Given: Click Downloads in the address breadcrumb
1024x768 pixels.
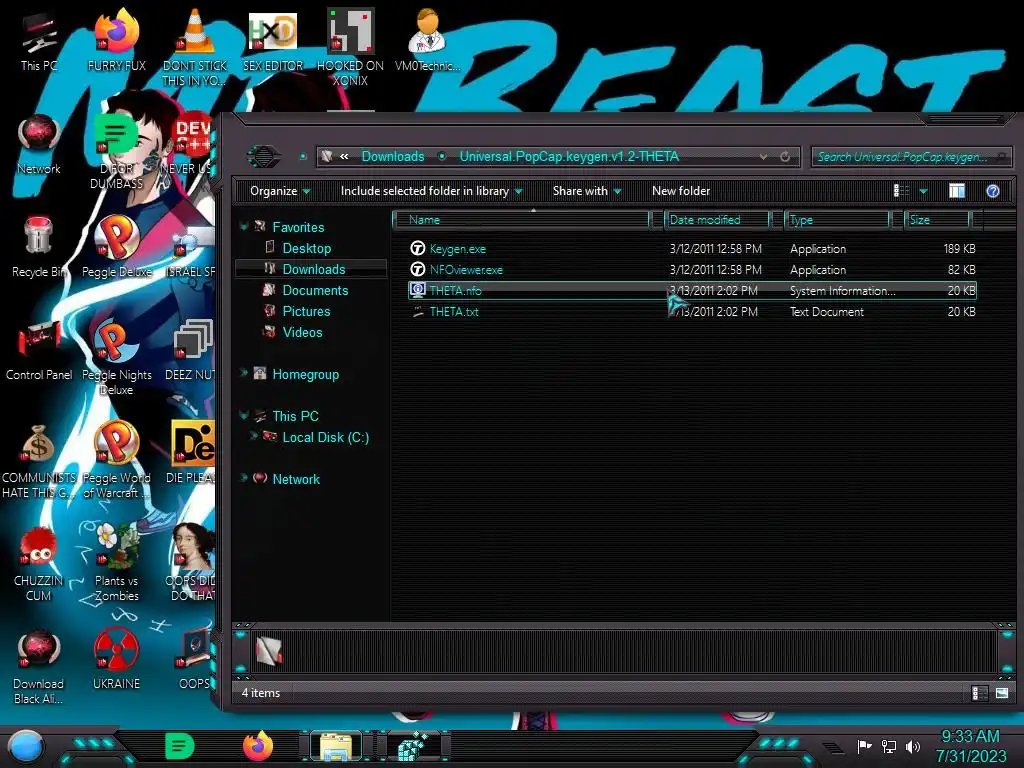Looking at the screenshot, I should pos(393,157).
